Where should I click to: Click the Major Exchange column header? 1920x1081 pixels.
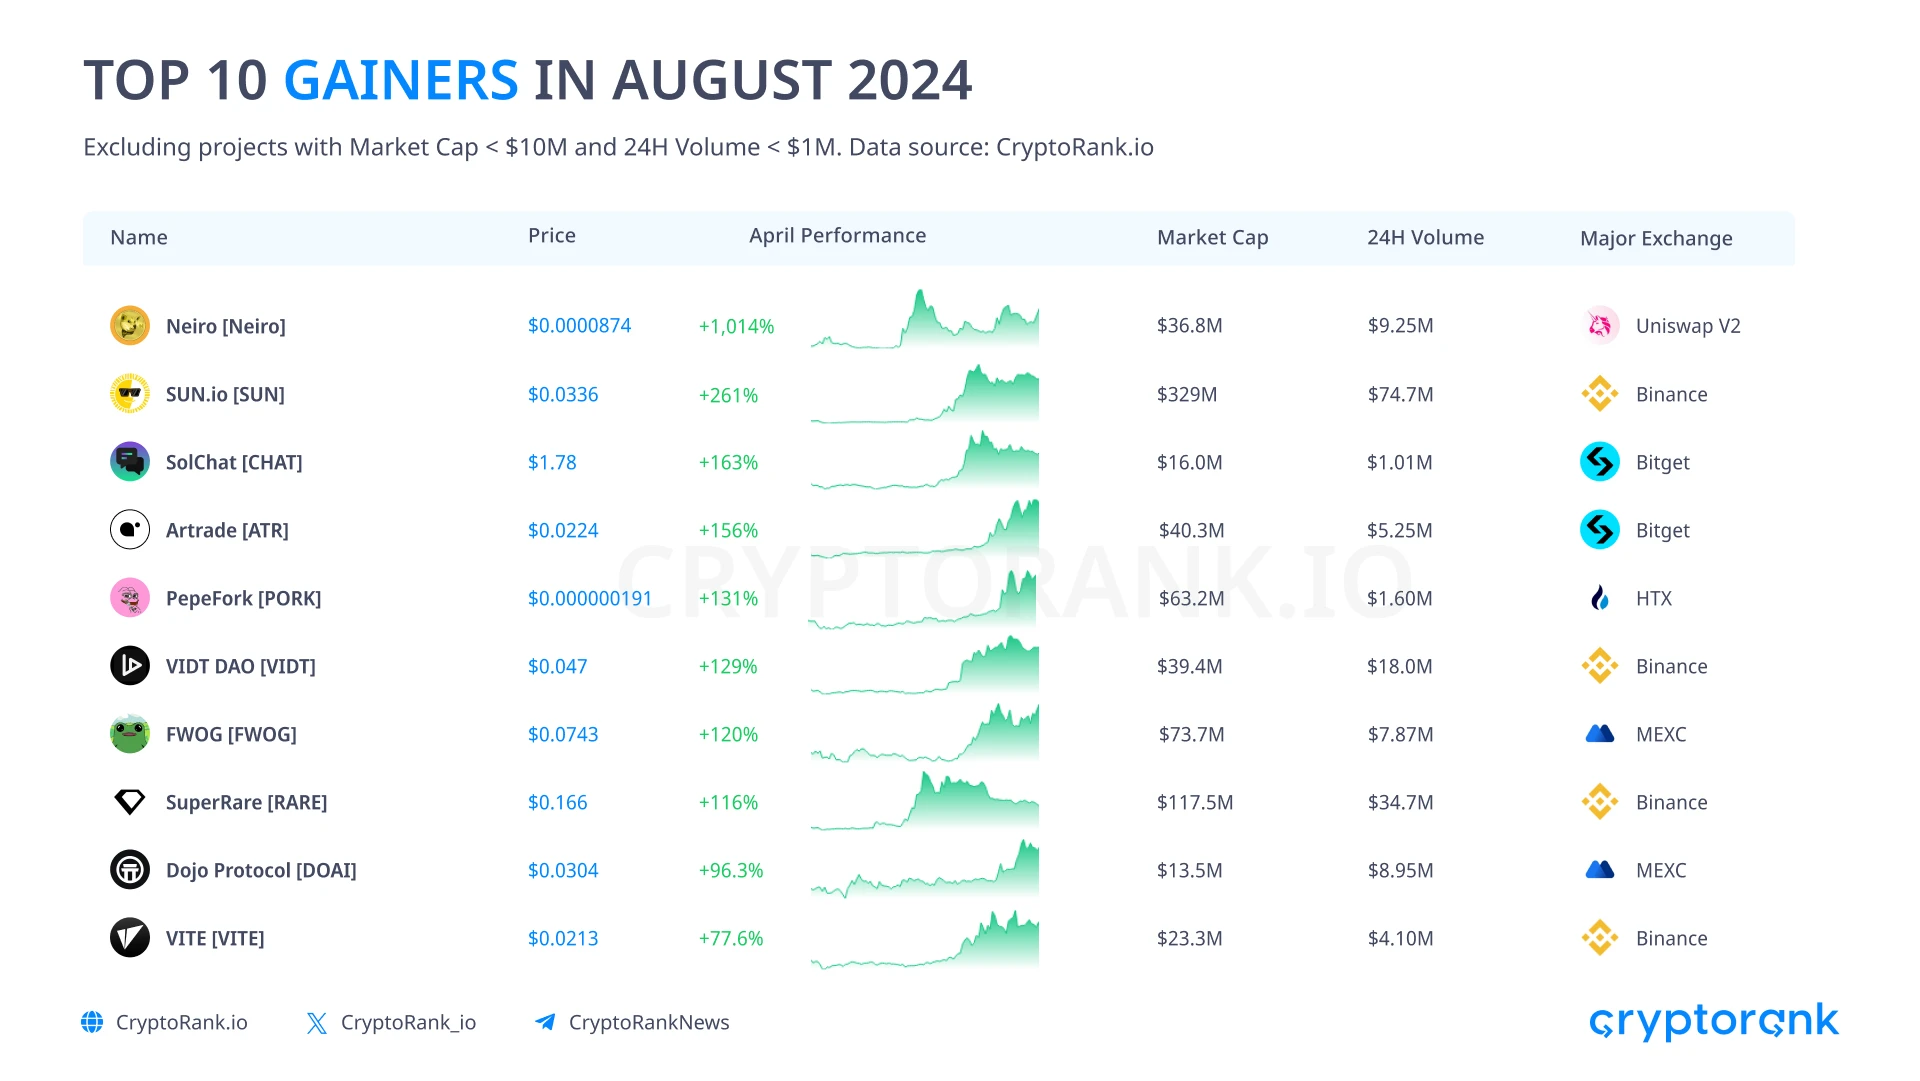[1657, 238]
